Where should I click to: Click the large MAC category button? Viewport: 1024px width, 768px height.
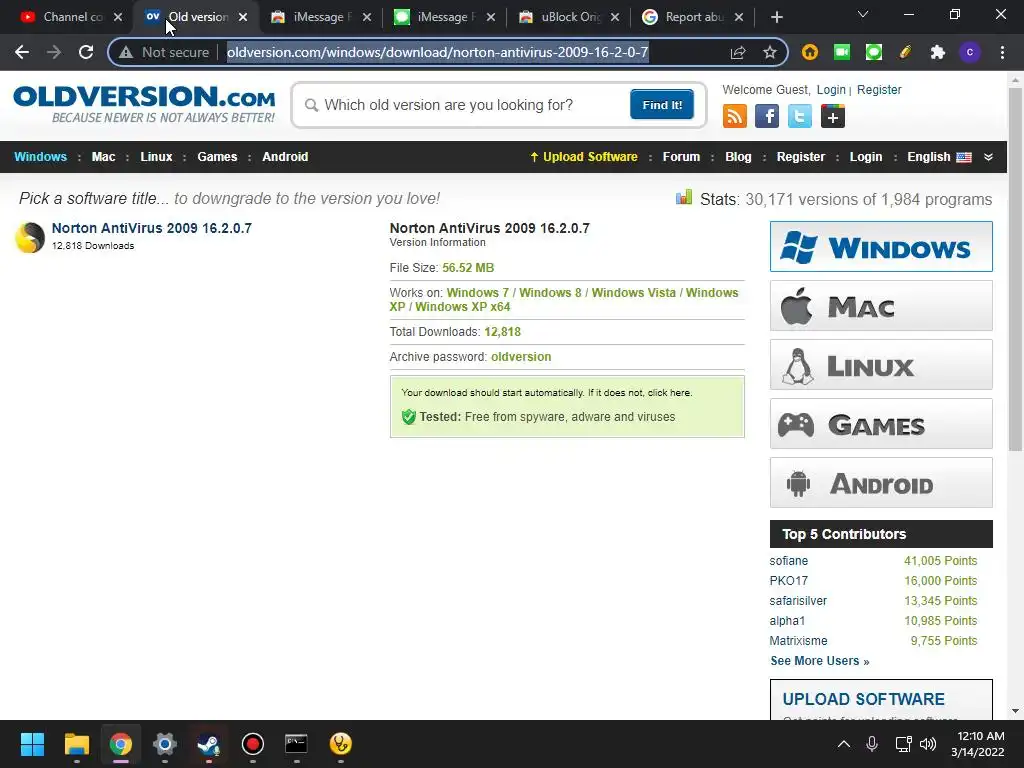(x=881, y=306)
